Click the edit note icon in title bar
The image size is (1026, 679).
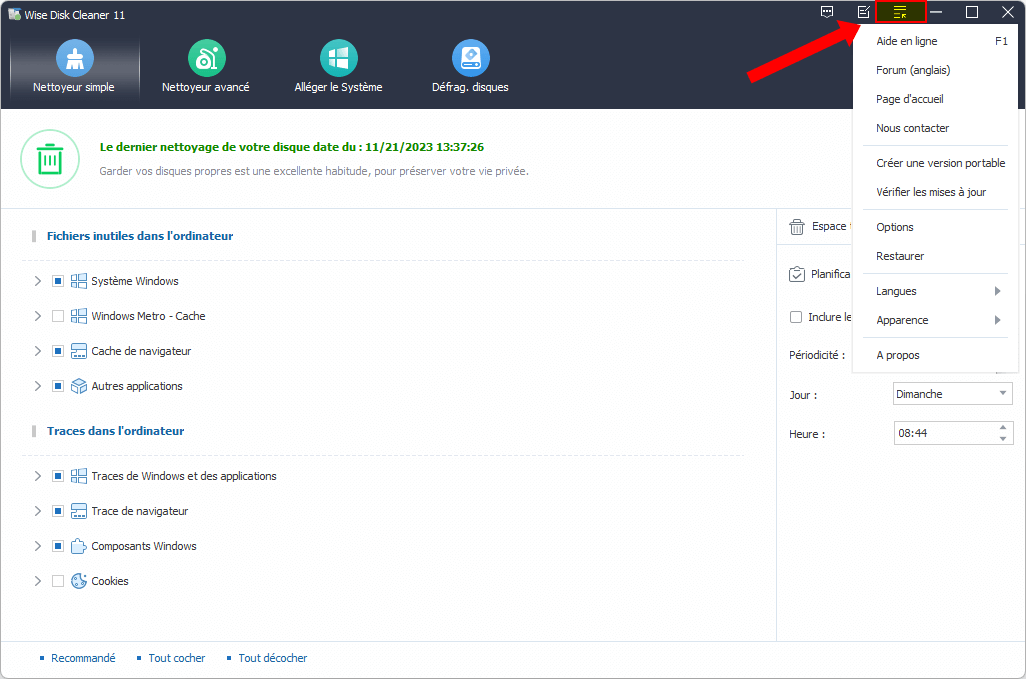click(864, 12)
